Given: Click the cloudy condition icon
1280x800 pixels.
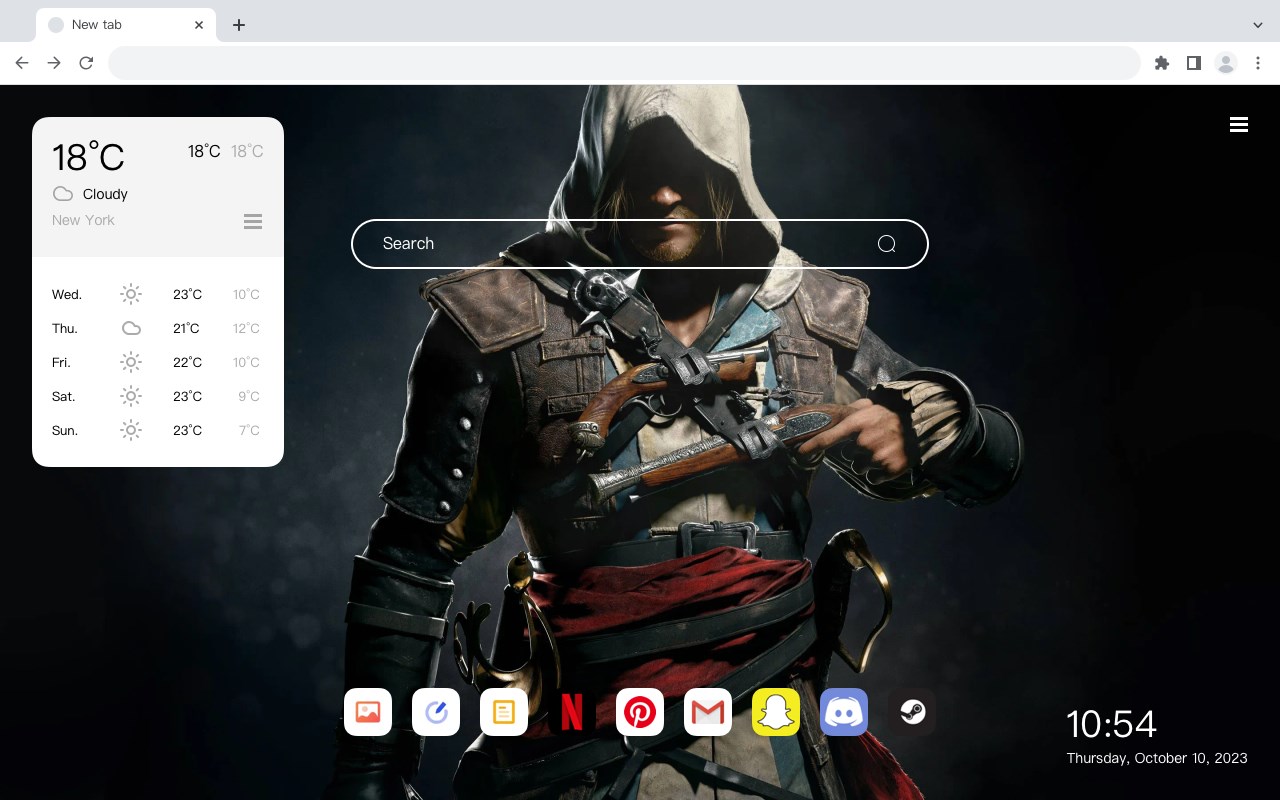Looking at the screenshot, I should 63,194.
